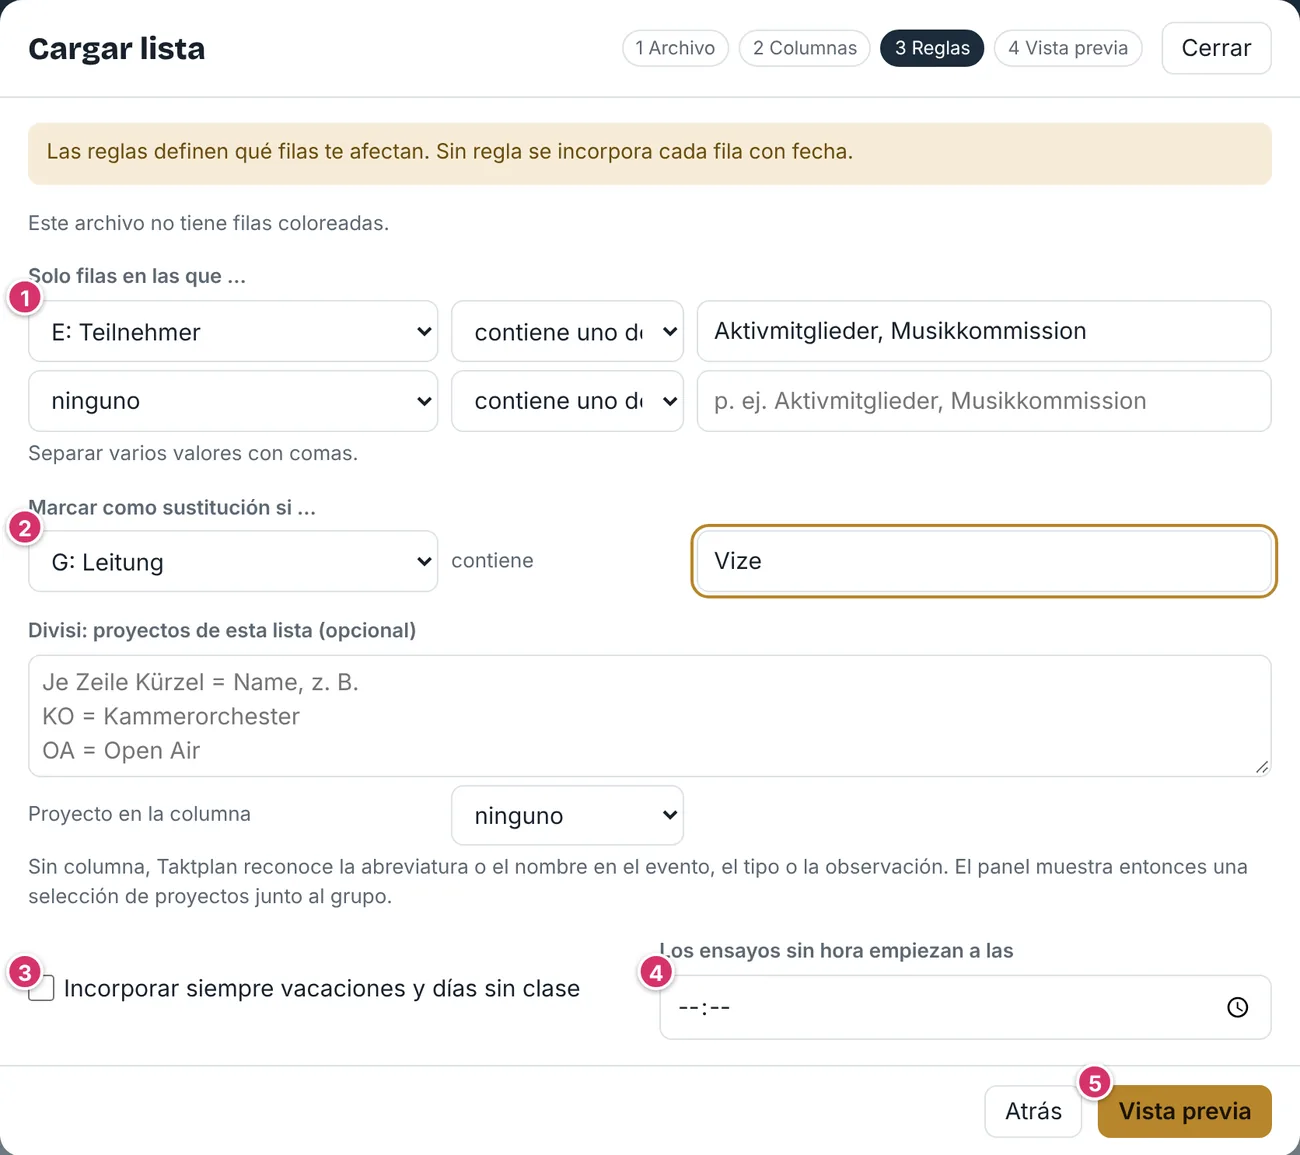Click the Atrás button
1300x1155 pixels.
(x=1033, y=1111)
